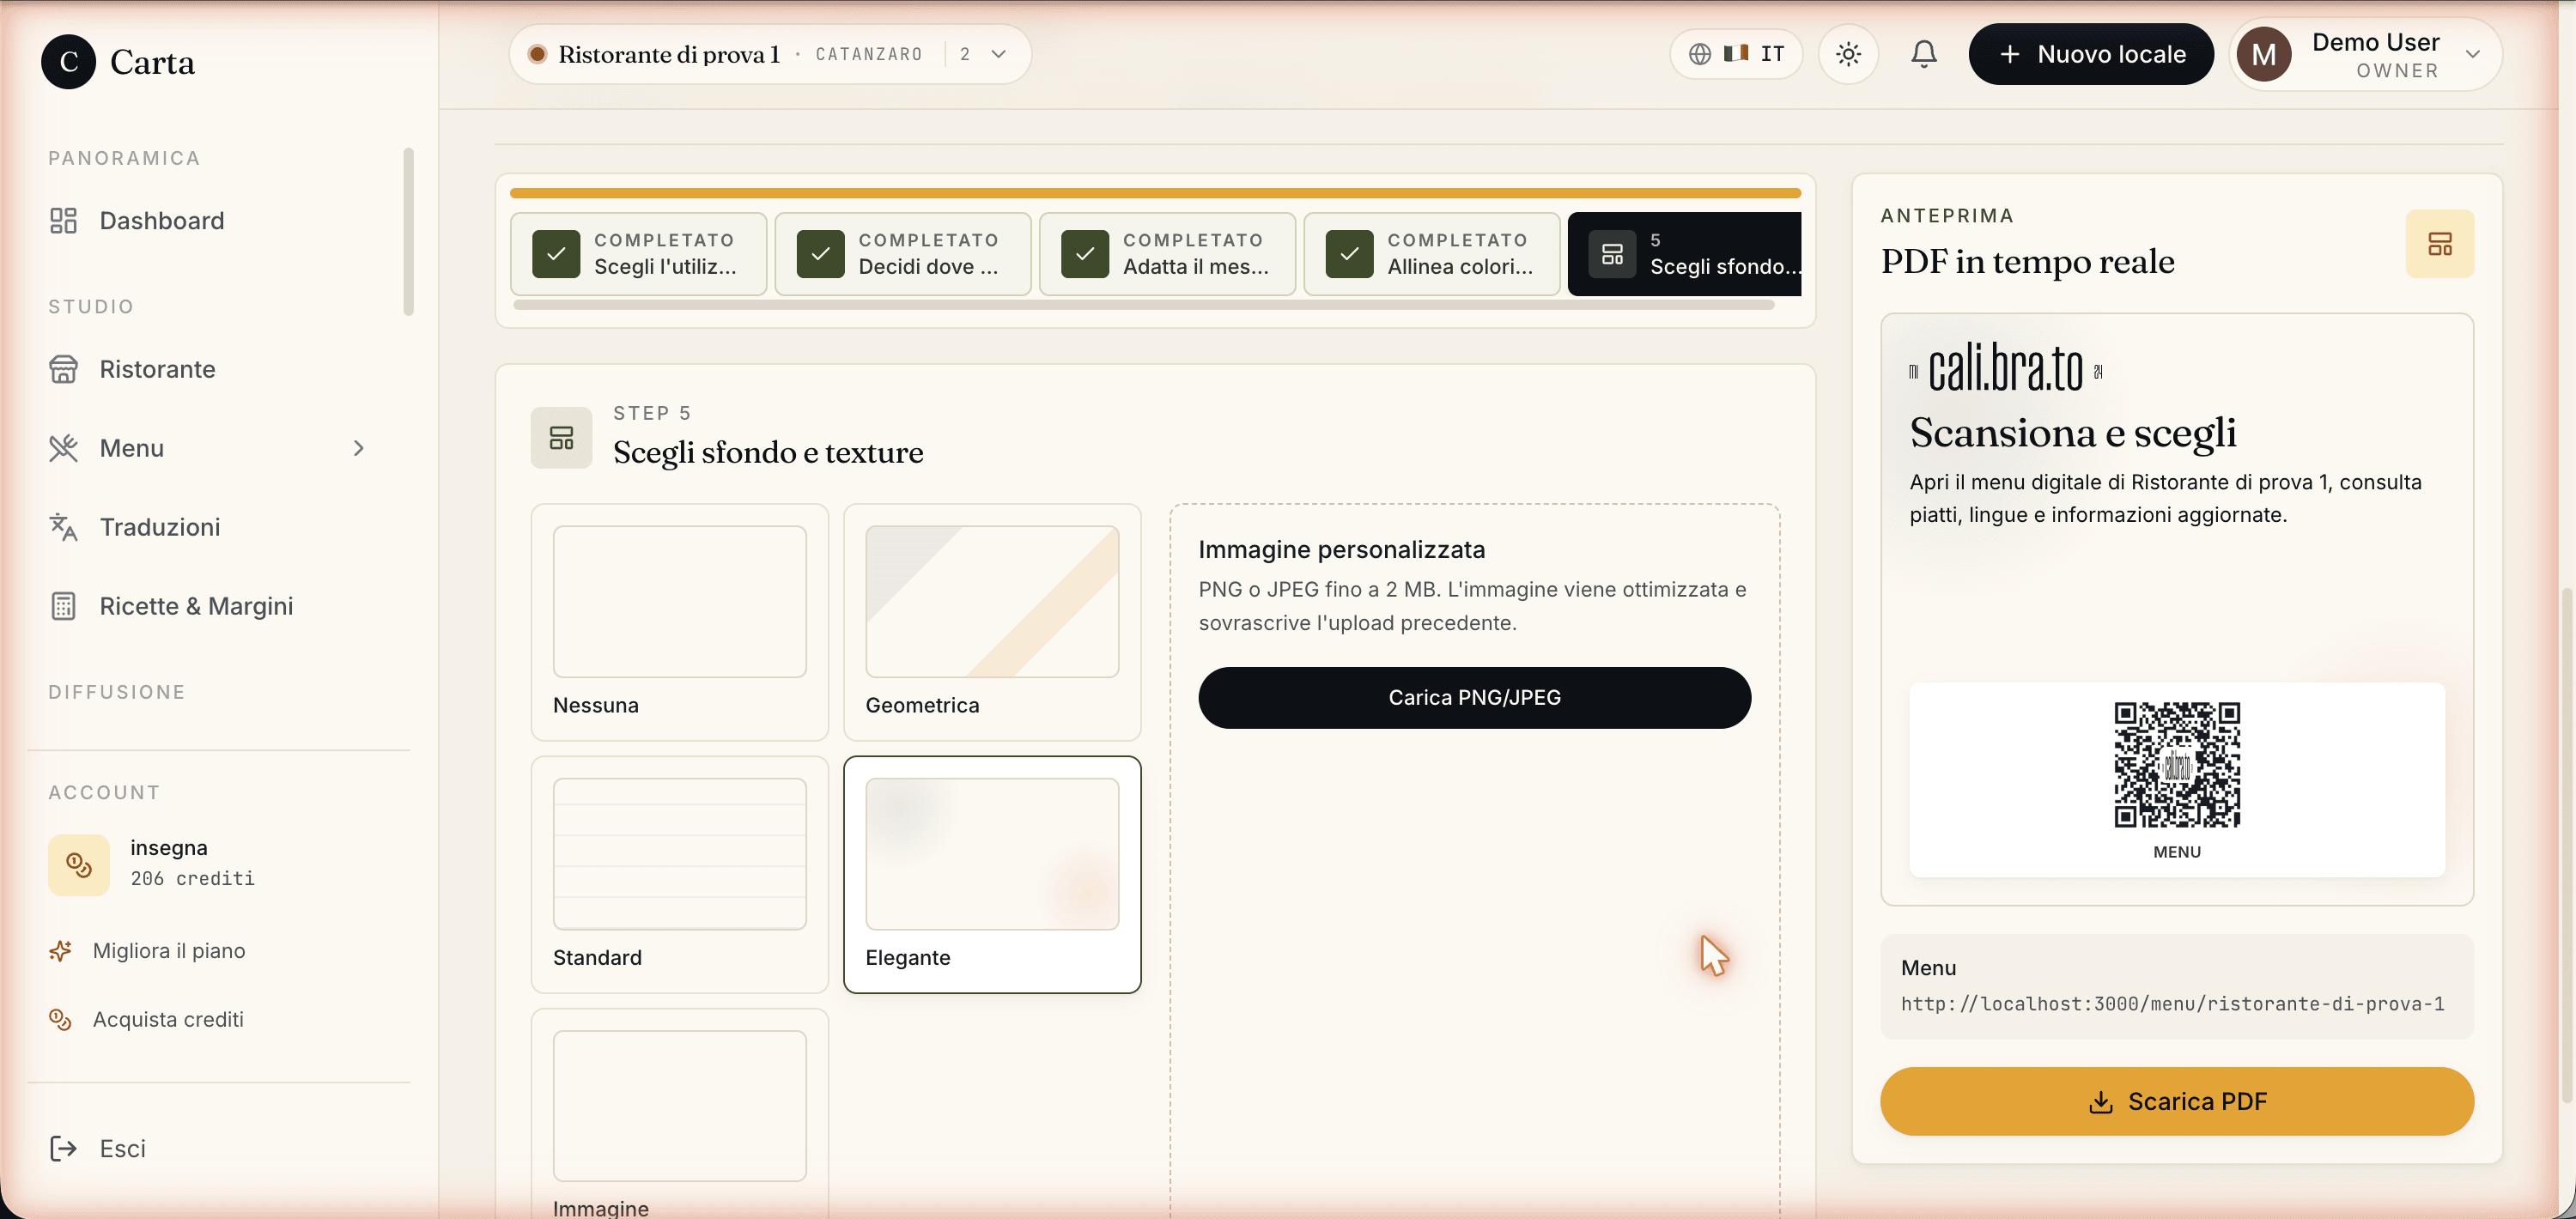Click the layout icon in Anteprima panel
Viewport: 2576px width, 1219px height.
2439,244
